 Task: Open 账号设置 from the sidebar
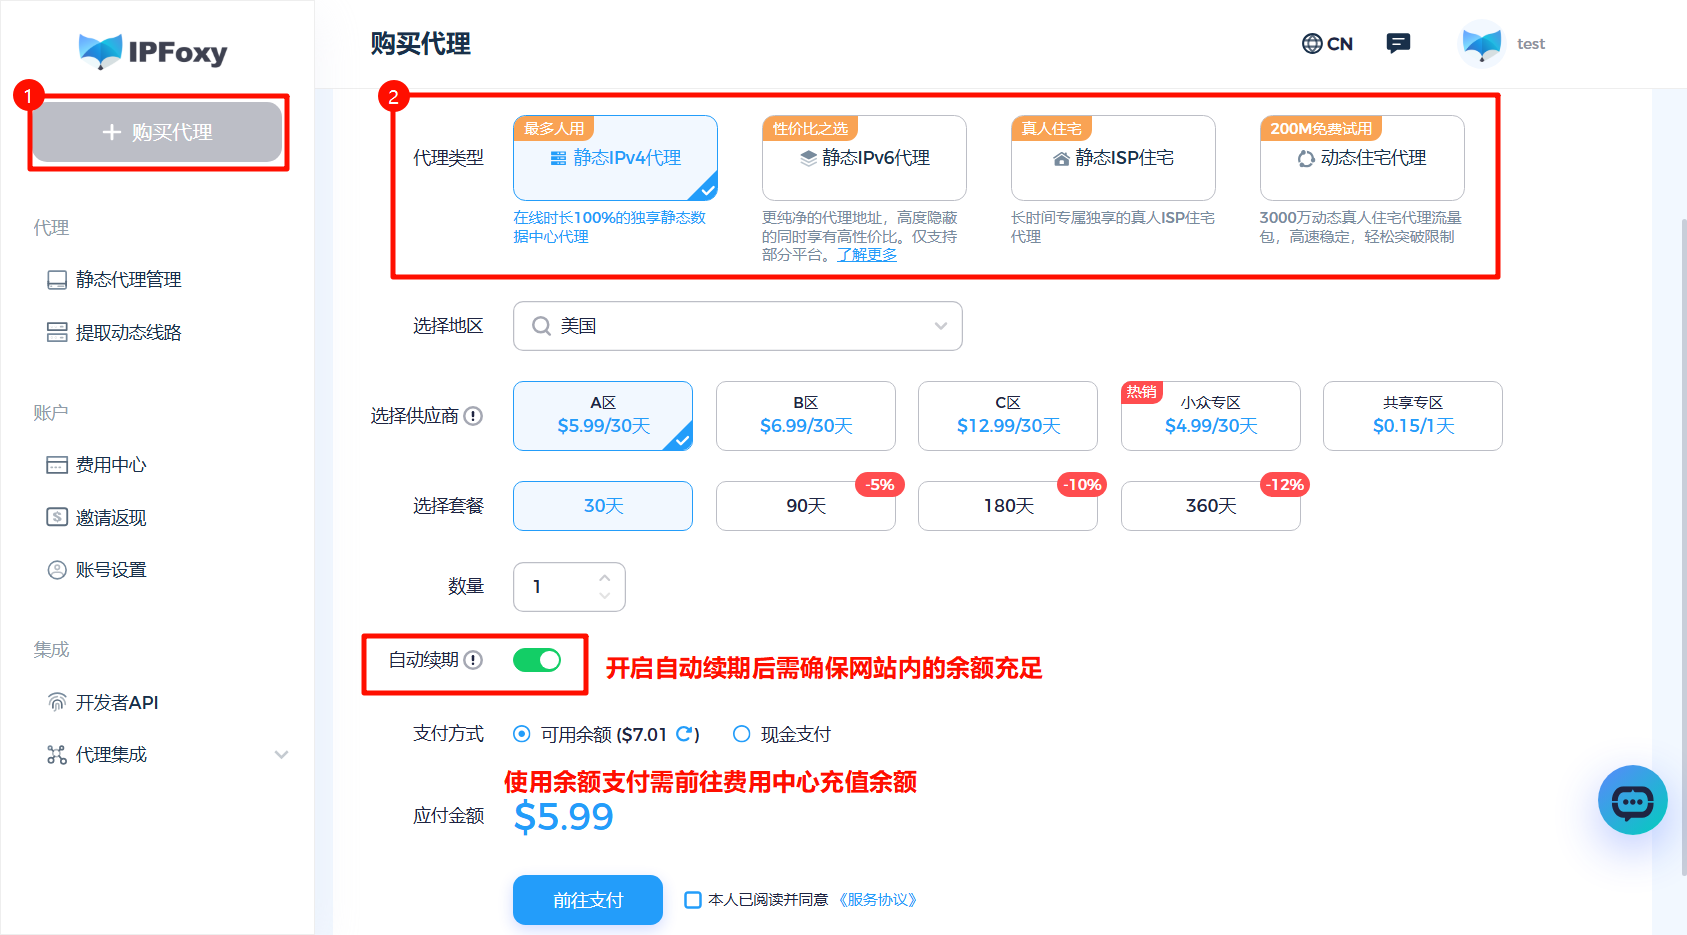(110, 569)
